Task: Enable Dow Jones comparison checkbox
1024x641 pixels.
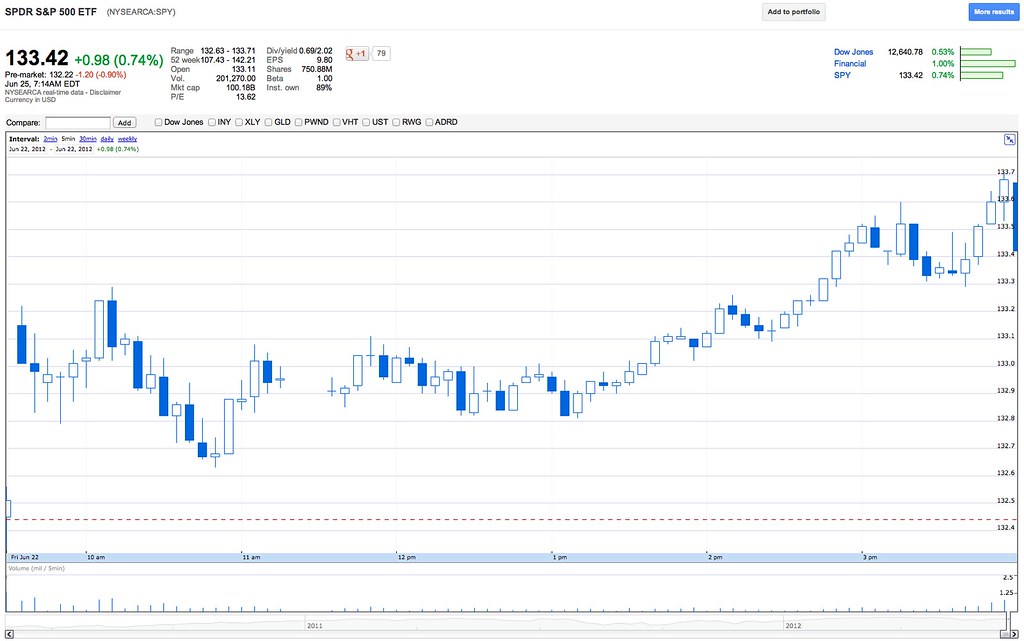Action: click(x=158, y=122)
